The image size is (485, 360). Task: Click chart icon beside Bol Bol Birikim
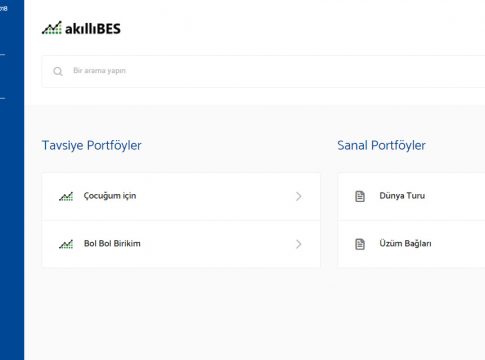coord(66,244)
